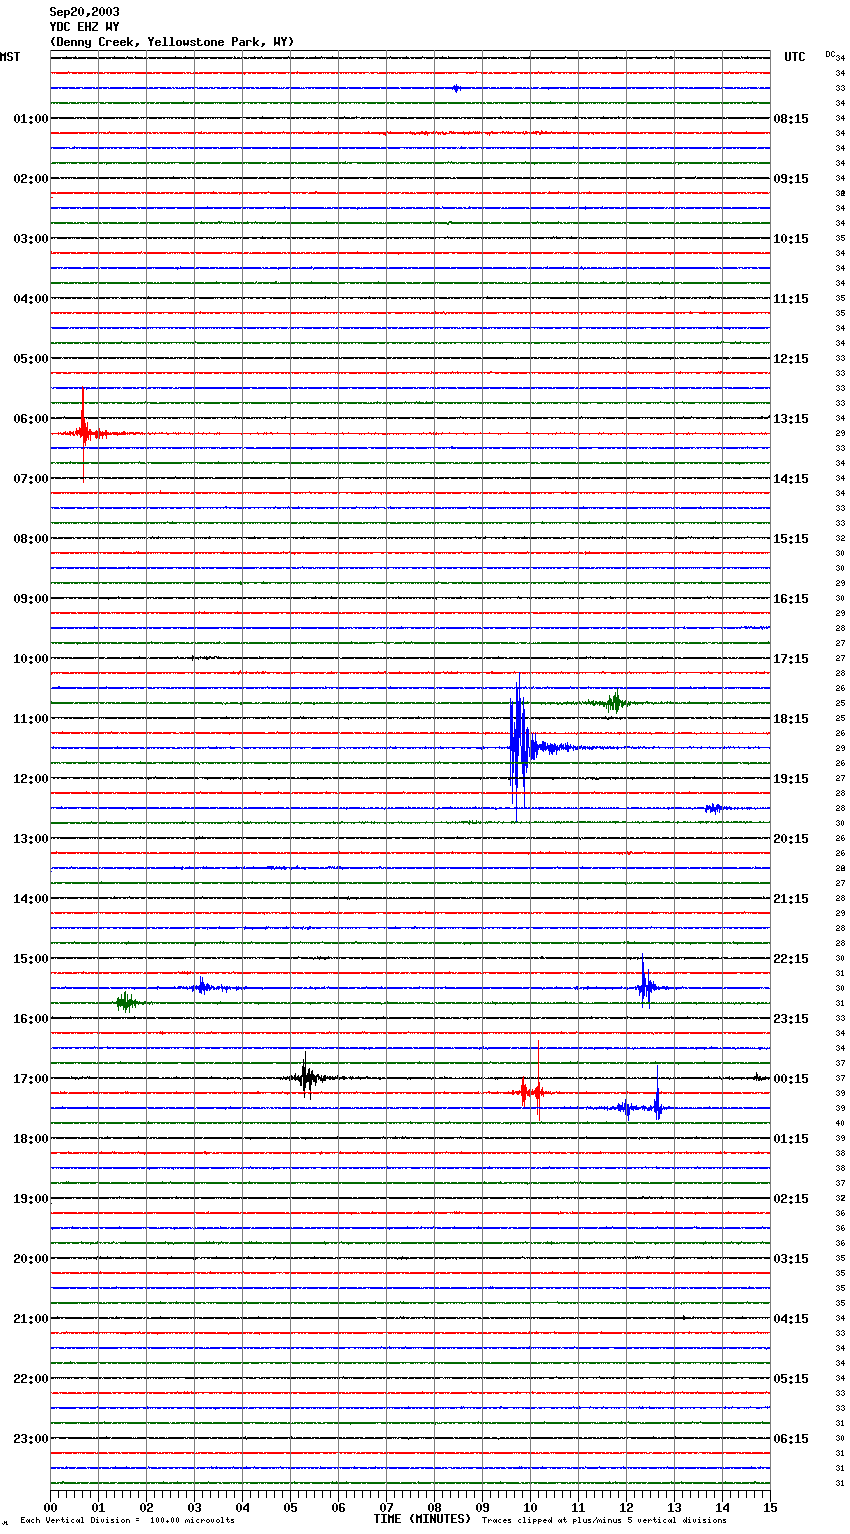850x1534 pixels.
Task: Click the DC column label at top right
Action: click(x=830, y=54)
